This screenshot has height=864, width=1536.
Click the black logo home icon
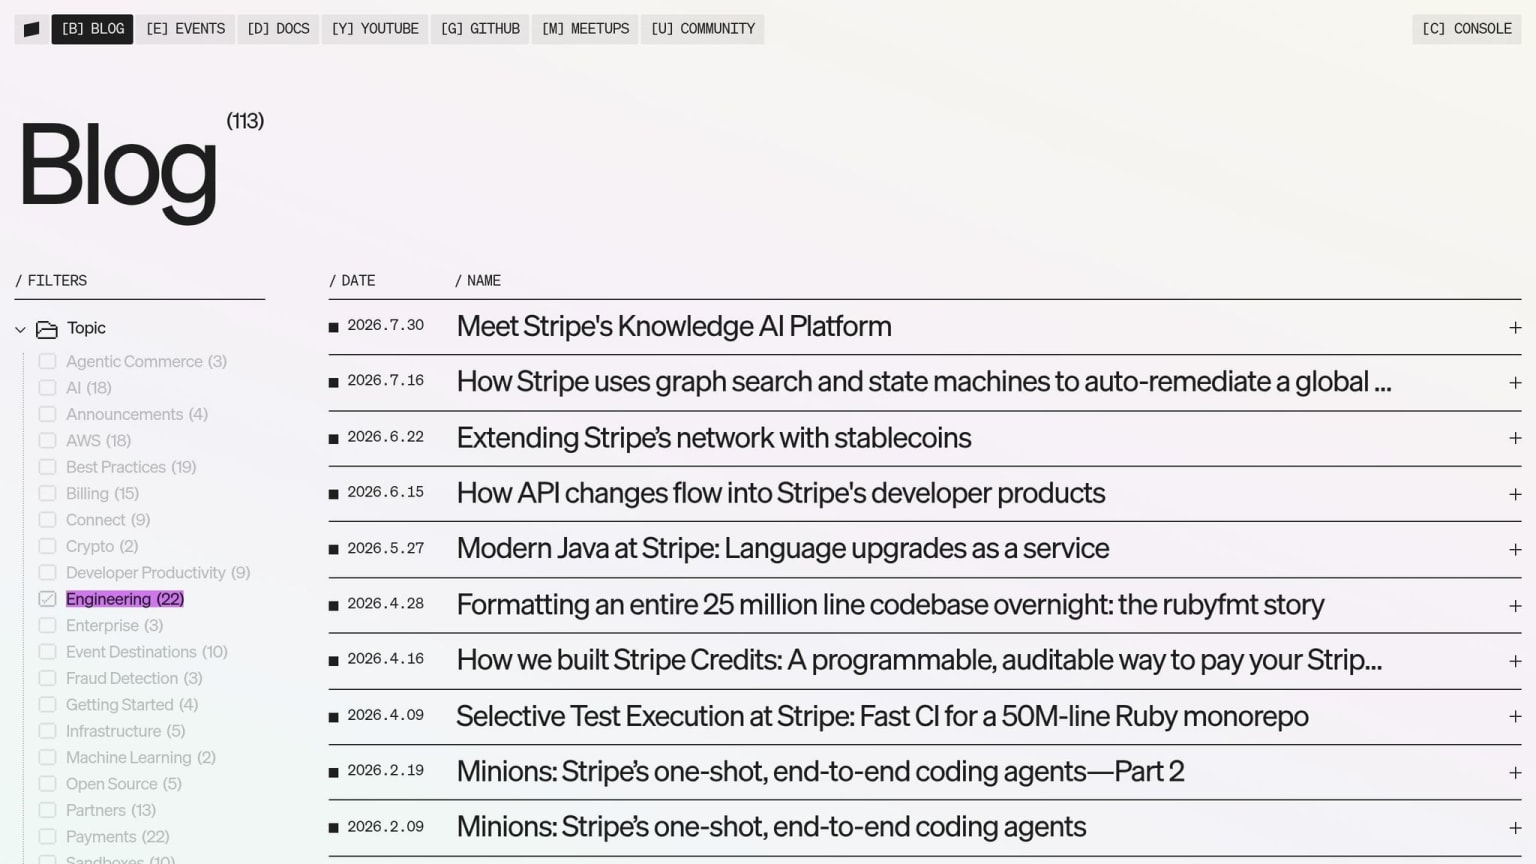pos(31,29)
